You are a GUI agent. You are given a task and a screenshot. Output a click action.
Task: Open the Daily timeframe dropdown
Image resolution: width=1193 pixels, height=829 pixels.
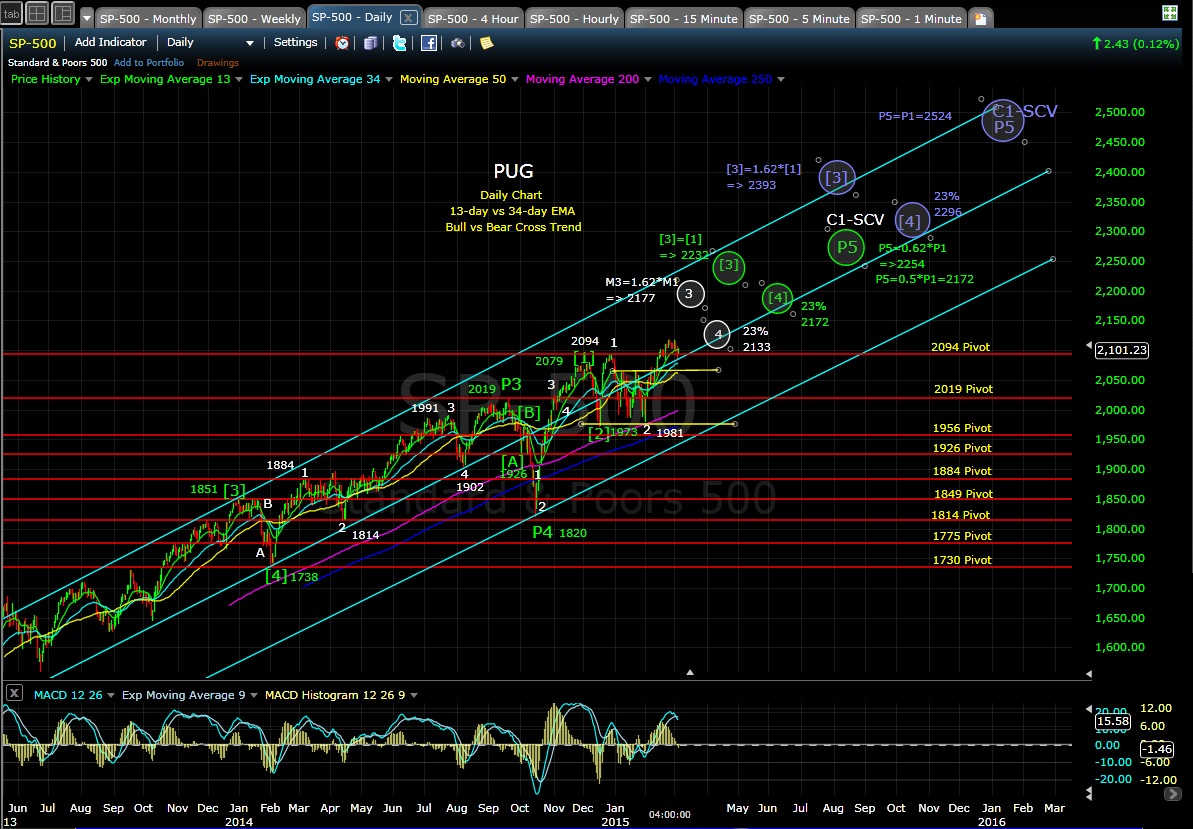(x=210, y=43)
